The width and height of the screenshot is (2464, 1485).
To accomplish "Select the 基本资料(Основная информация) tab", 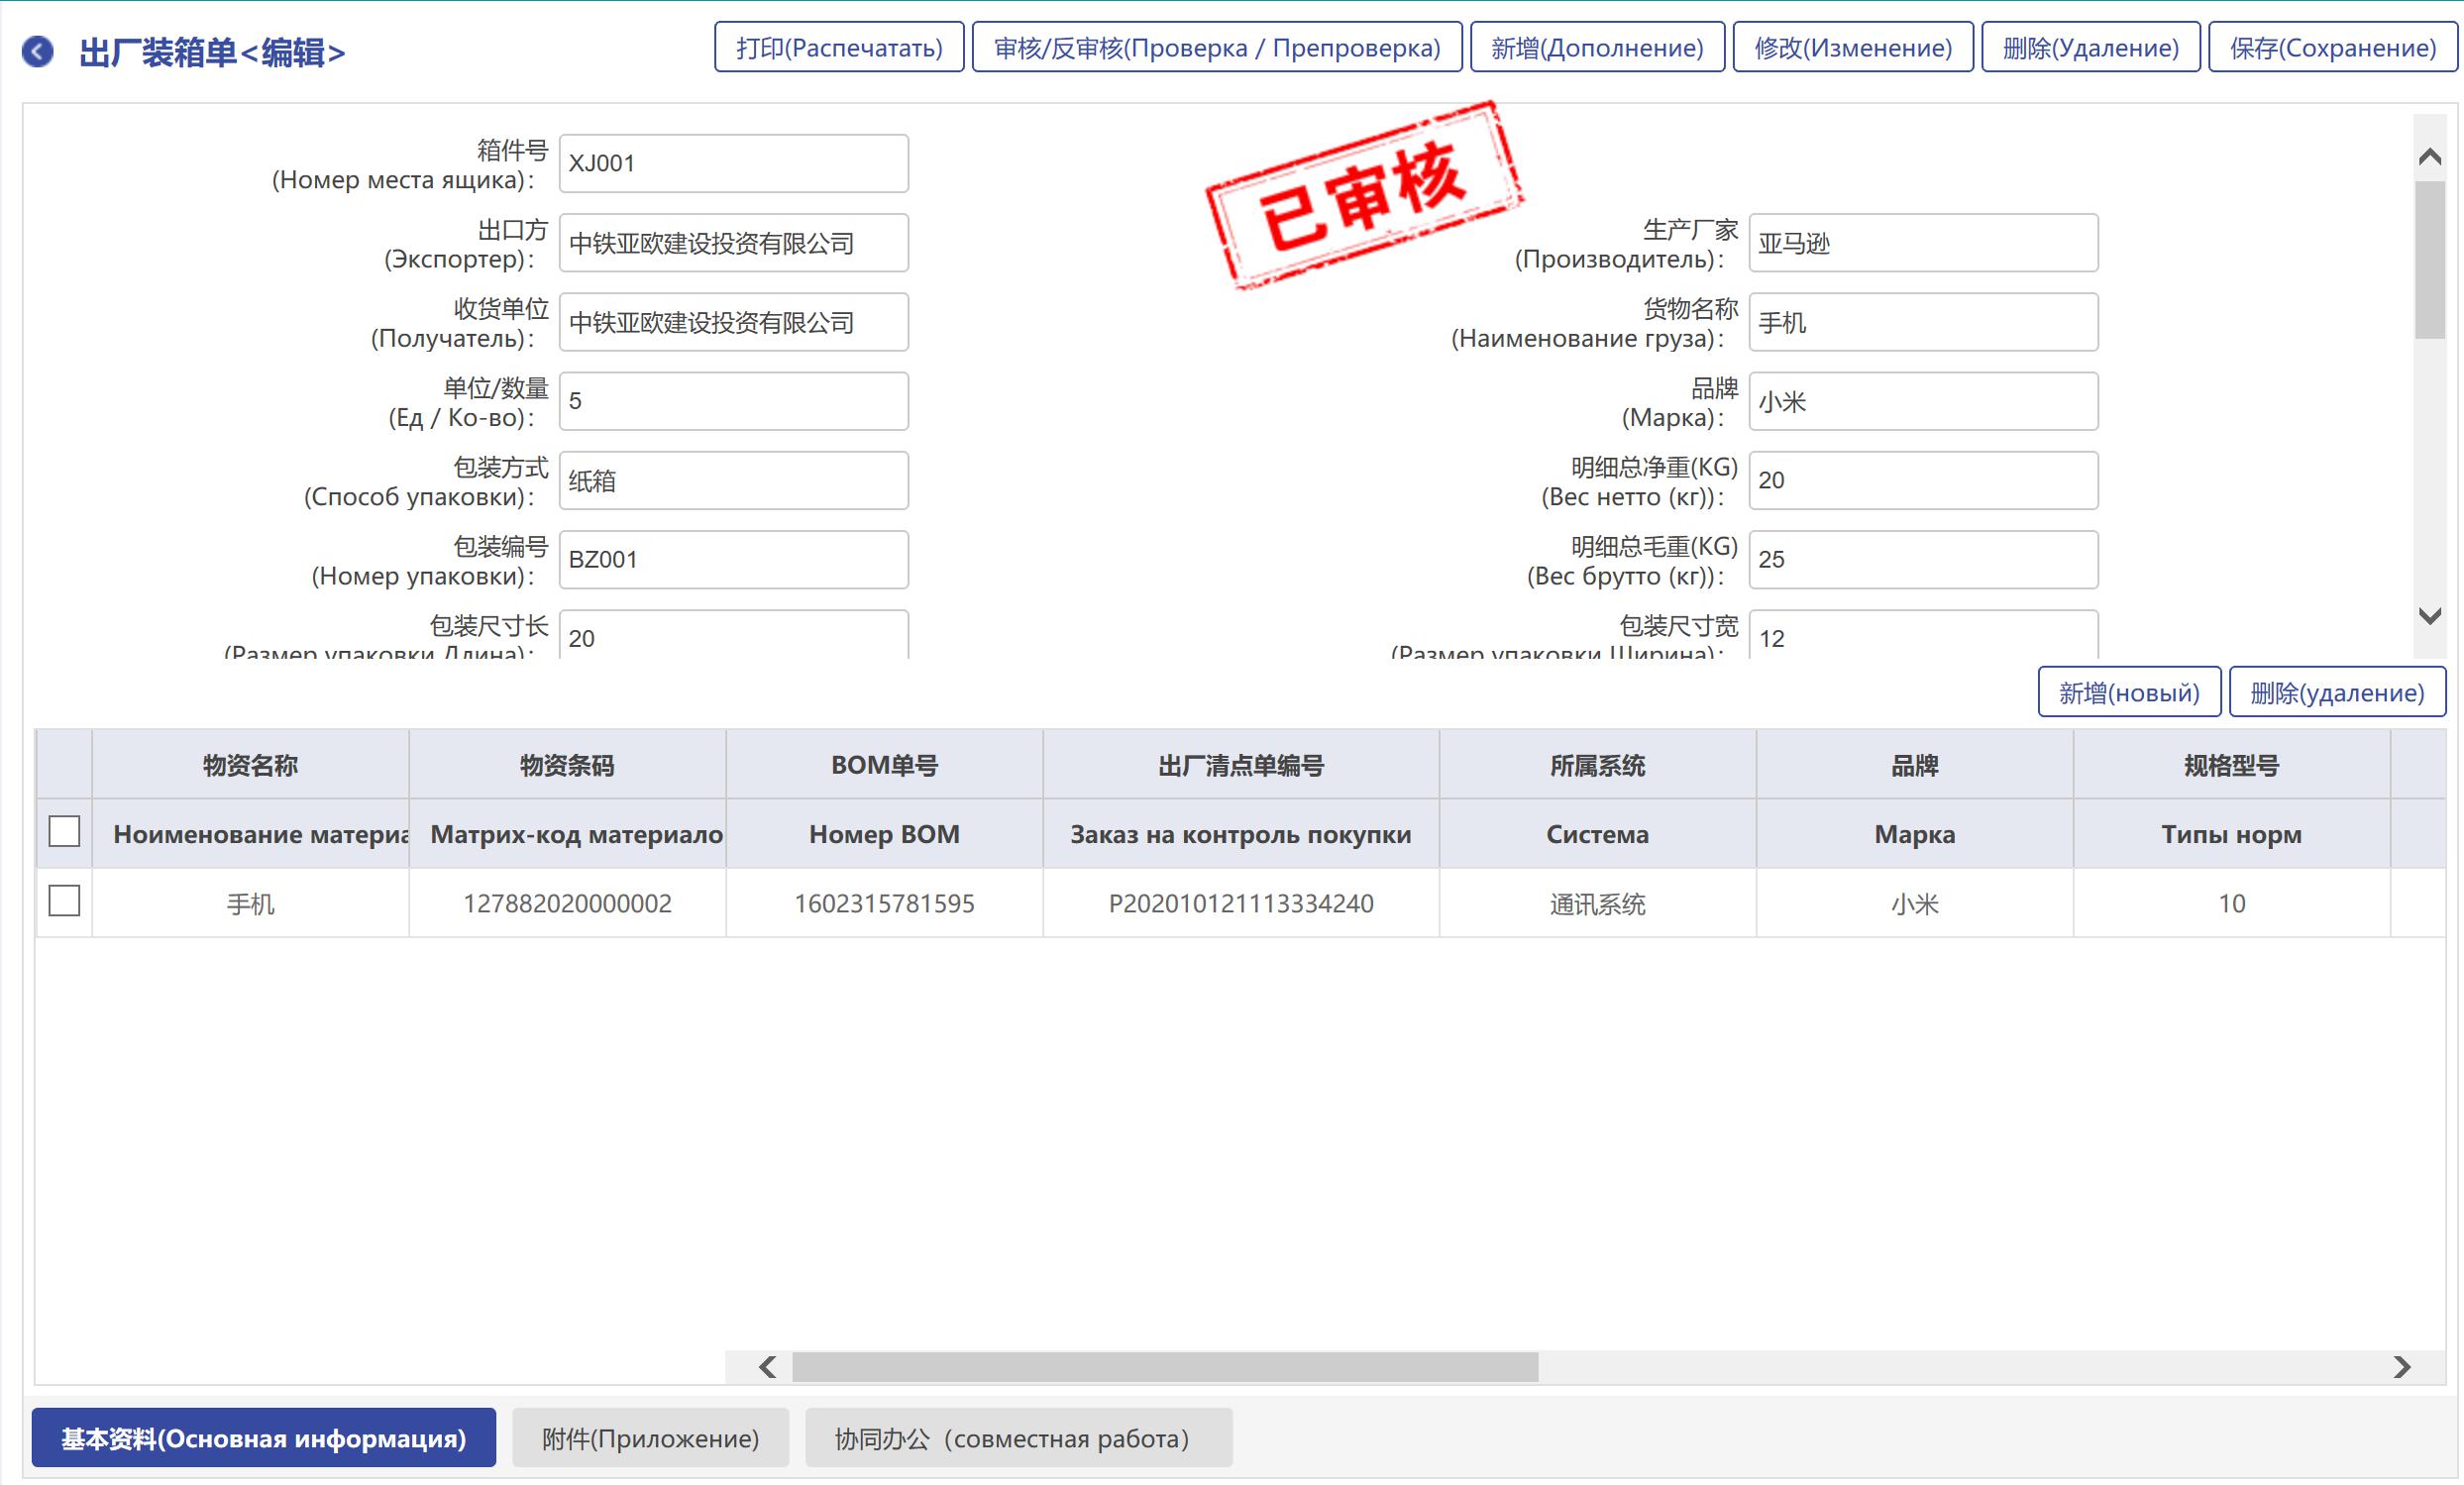I will pos(263,1438).
